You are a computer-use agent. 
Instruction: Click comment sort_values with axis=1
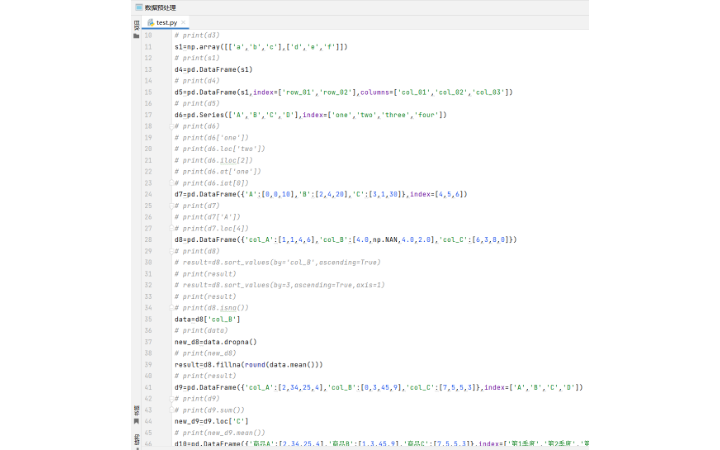coord(279,285)
